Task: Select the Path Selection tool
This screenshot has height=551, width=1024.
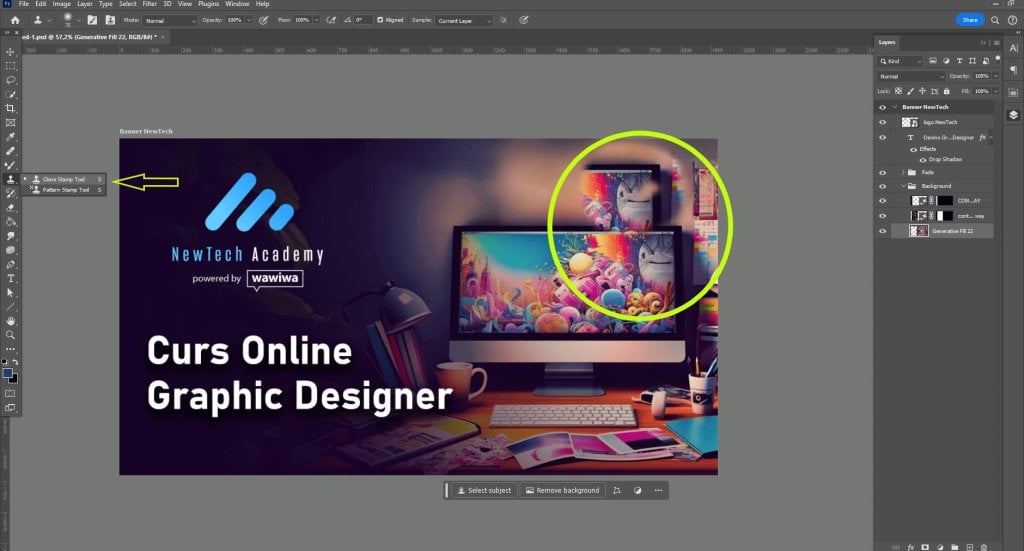Action: [10, 293]
